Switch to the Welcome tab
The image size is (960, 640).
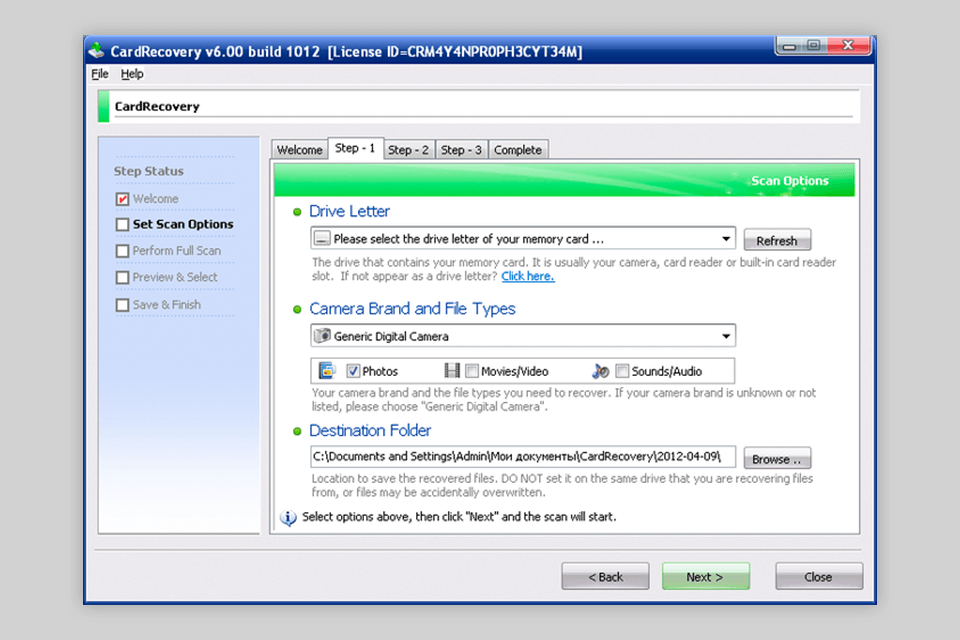299,150
